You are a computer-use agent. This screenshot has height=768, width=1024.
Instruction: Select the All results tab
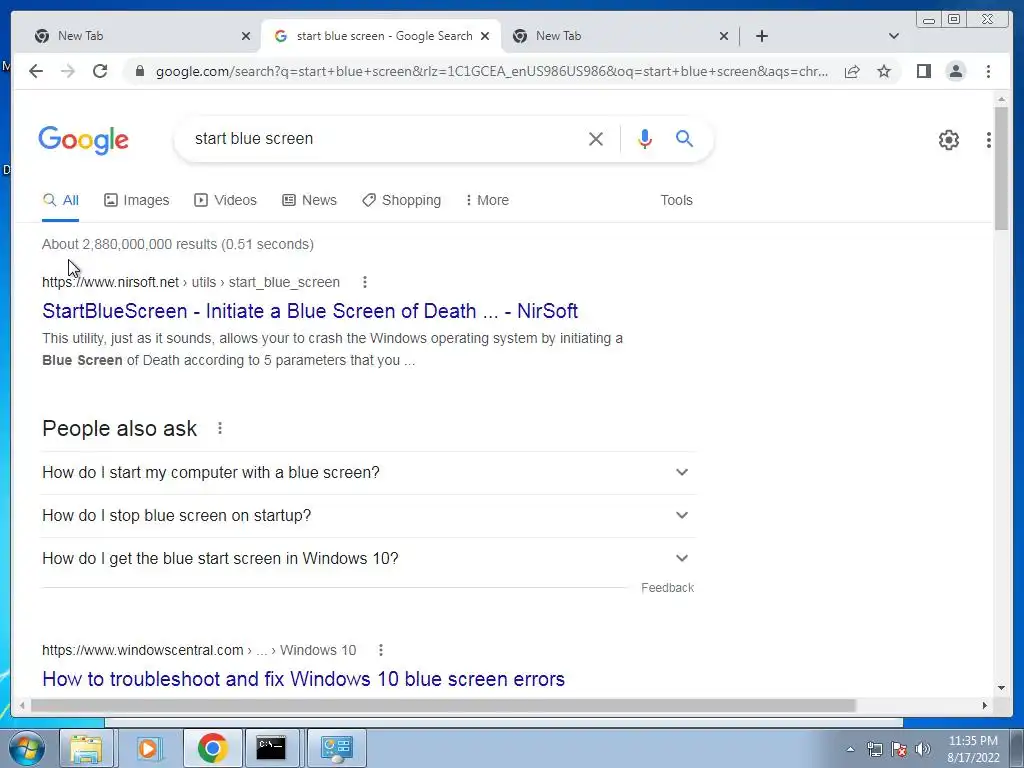click(60, 200)
